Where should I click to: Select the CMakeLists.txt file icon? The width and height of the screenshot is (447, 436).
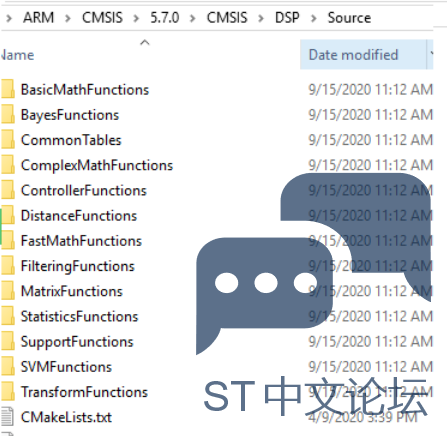pos(7,417)
